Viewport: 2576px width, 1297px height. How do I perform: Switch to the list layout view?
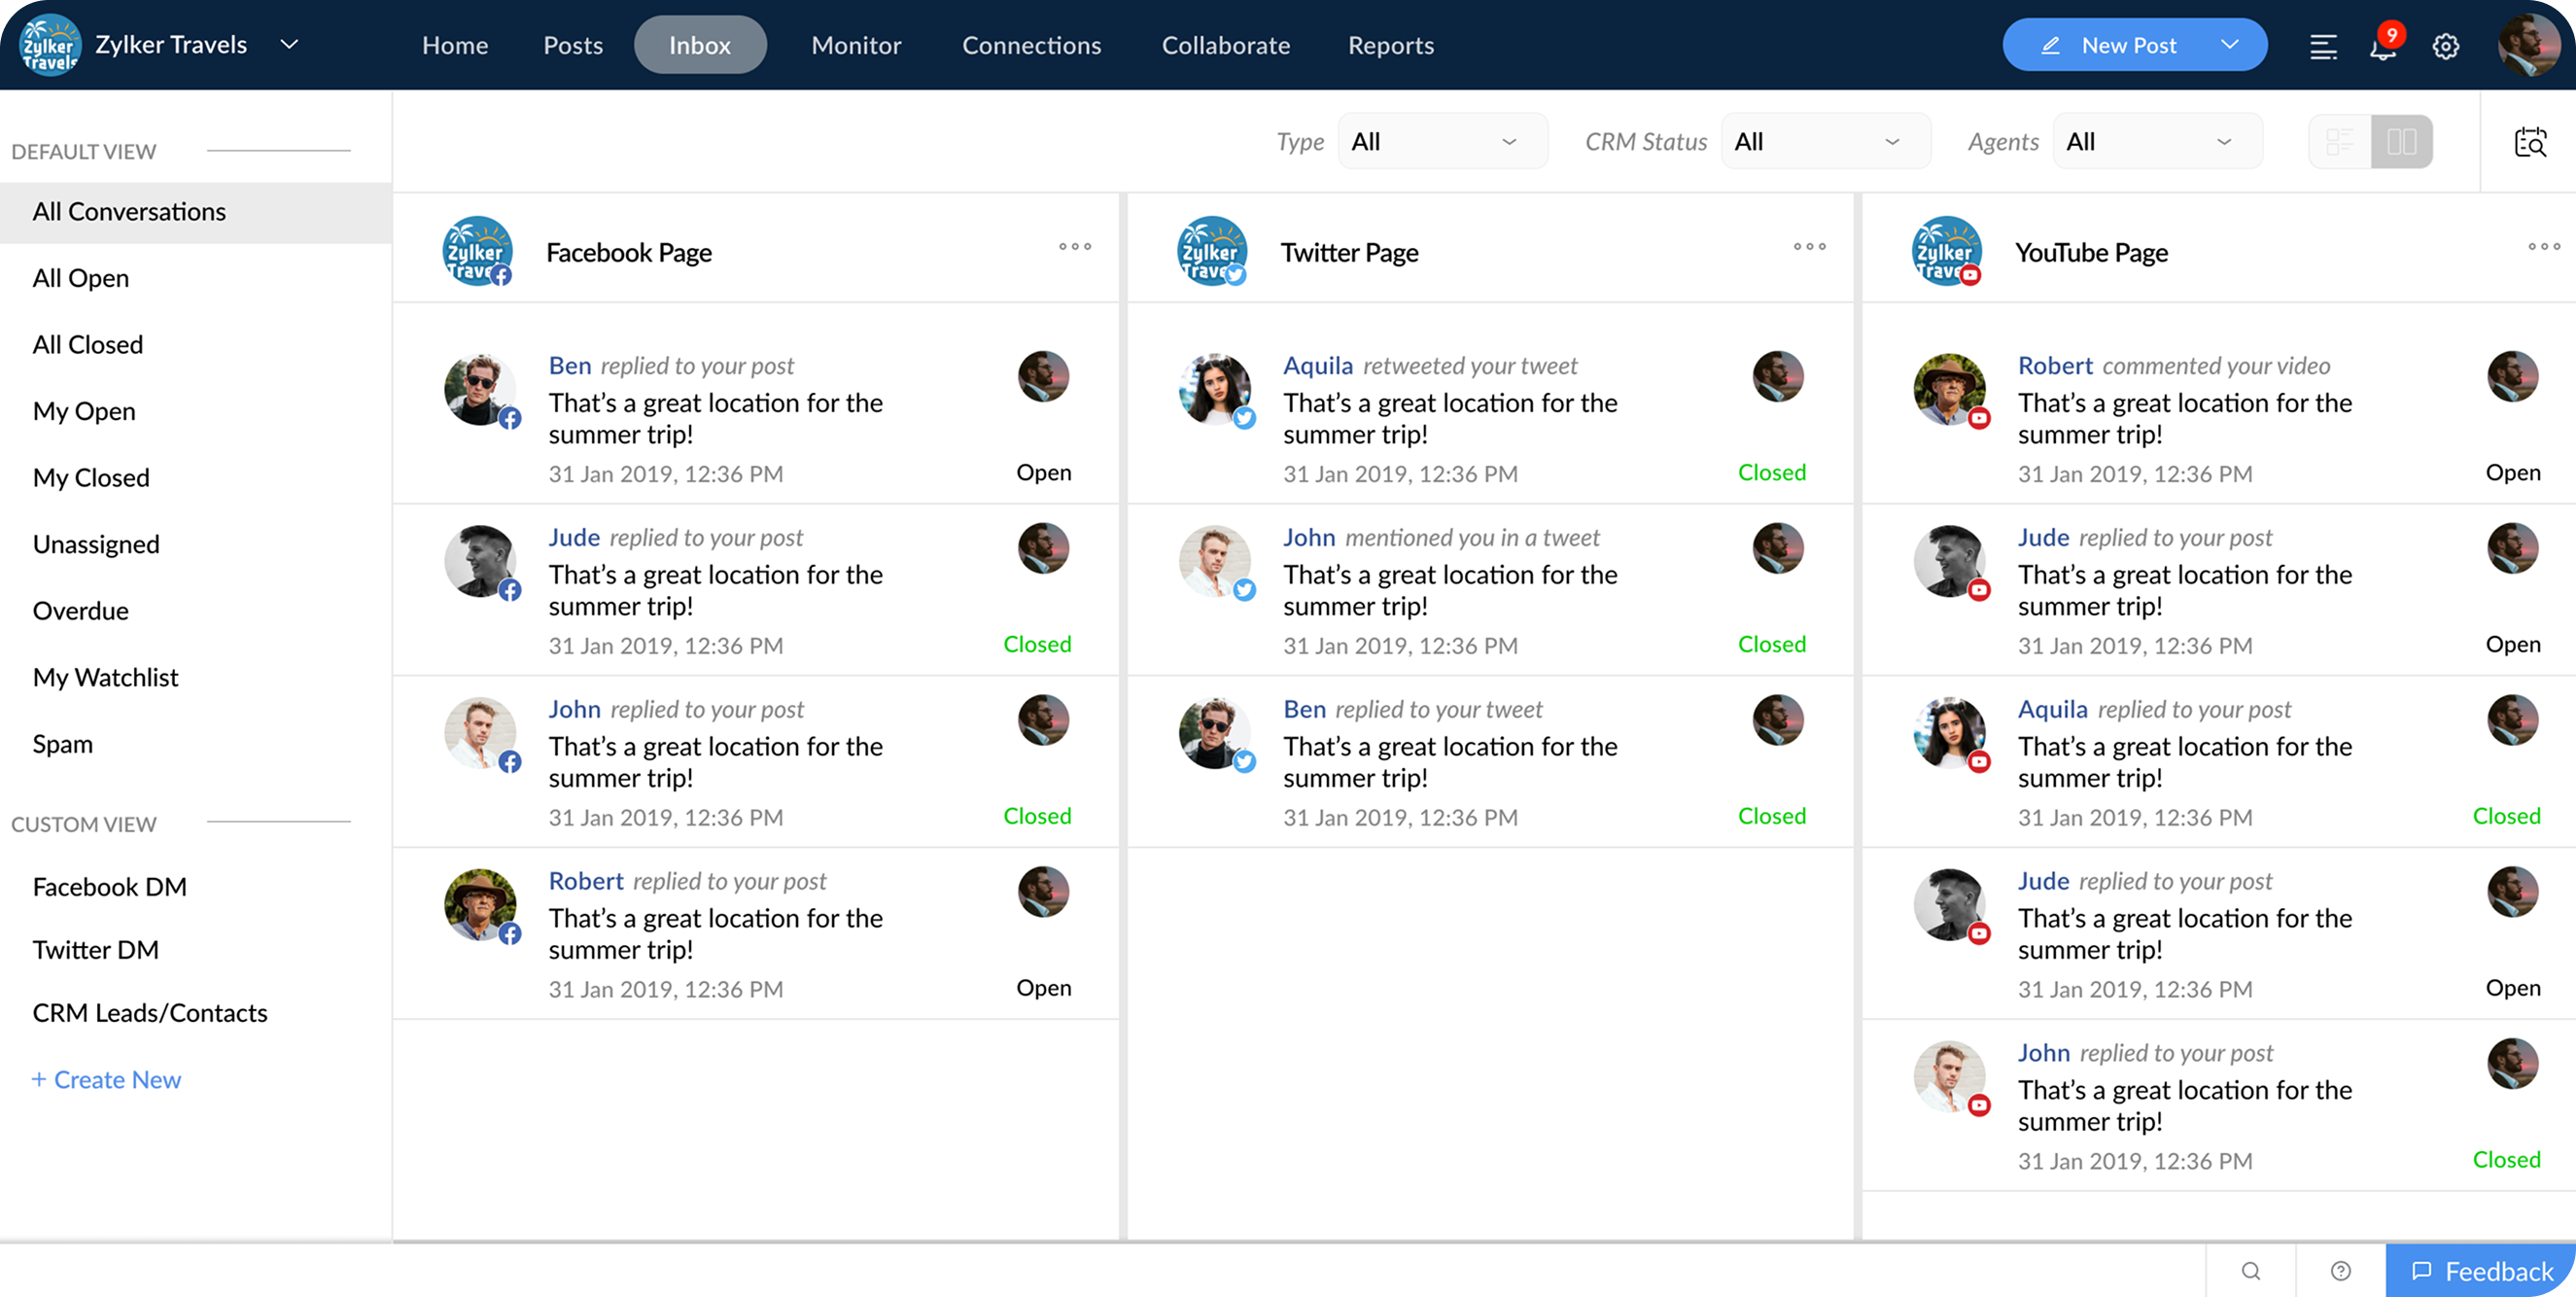pos(2339,142)
